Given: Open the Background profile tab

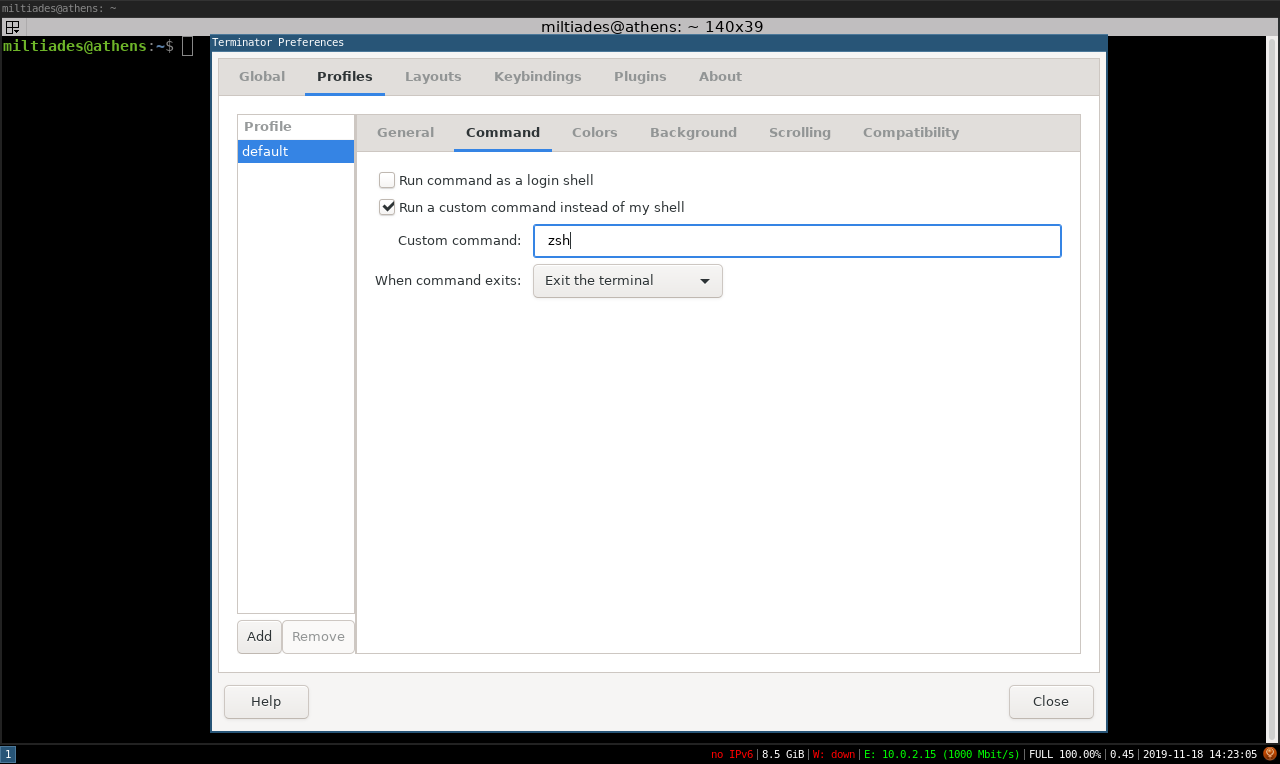Looking at the screenshot, I should pos(693,132).
